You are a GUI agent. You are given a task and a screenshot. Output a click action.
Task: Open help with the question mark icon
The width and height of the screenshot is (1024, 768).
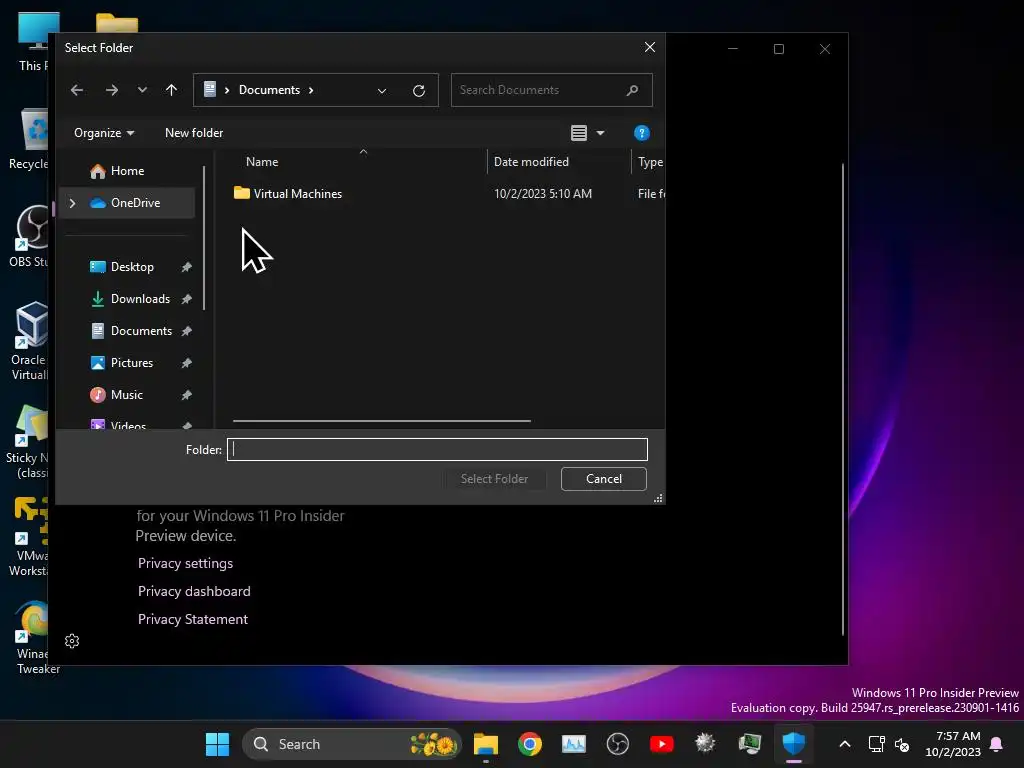[x=641, y=133]
